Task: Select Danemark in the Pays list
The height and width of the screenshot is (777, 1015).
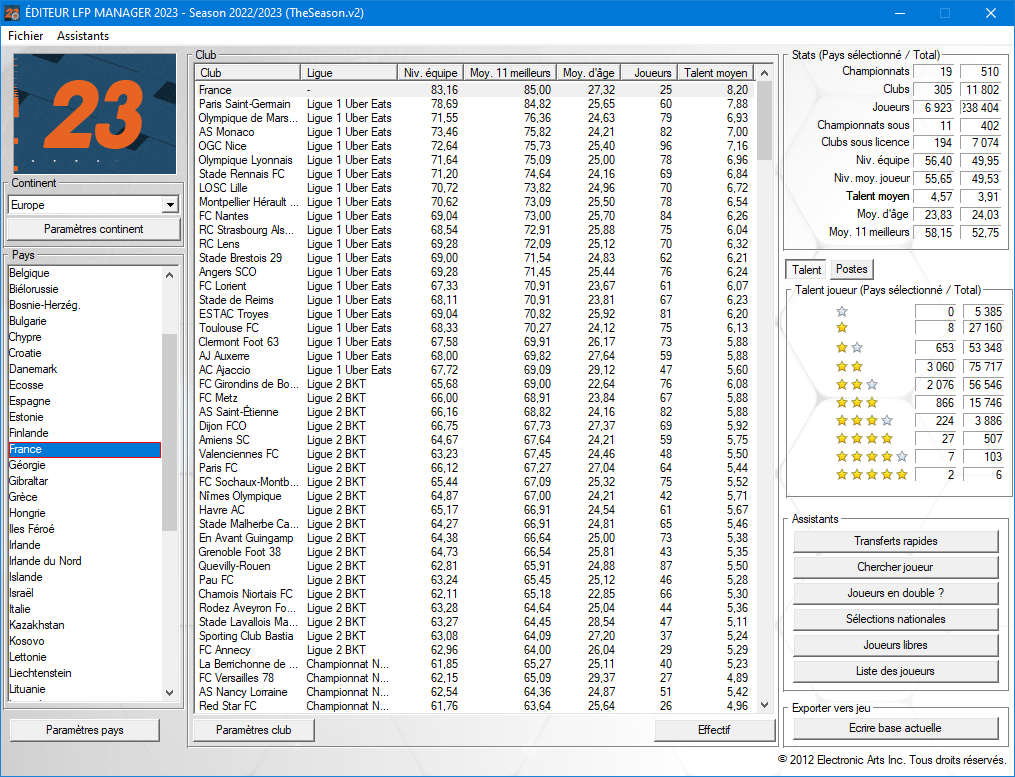Action: coord(84,369)
